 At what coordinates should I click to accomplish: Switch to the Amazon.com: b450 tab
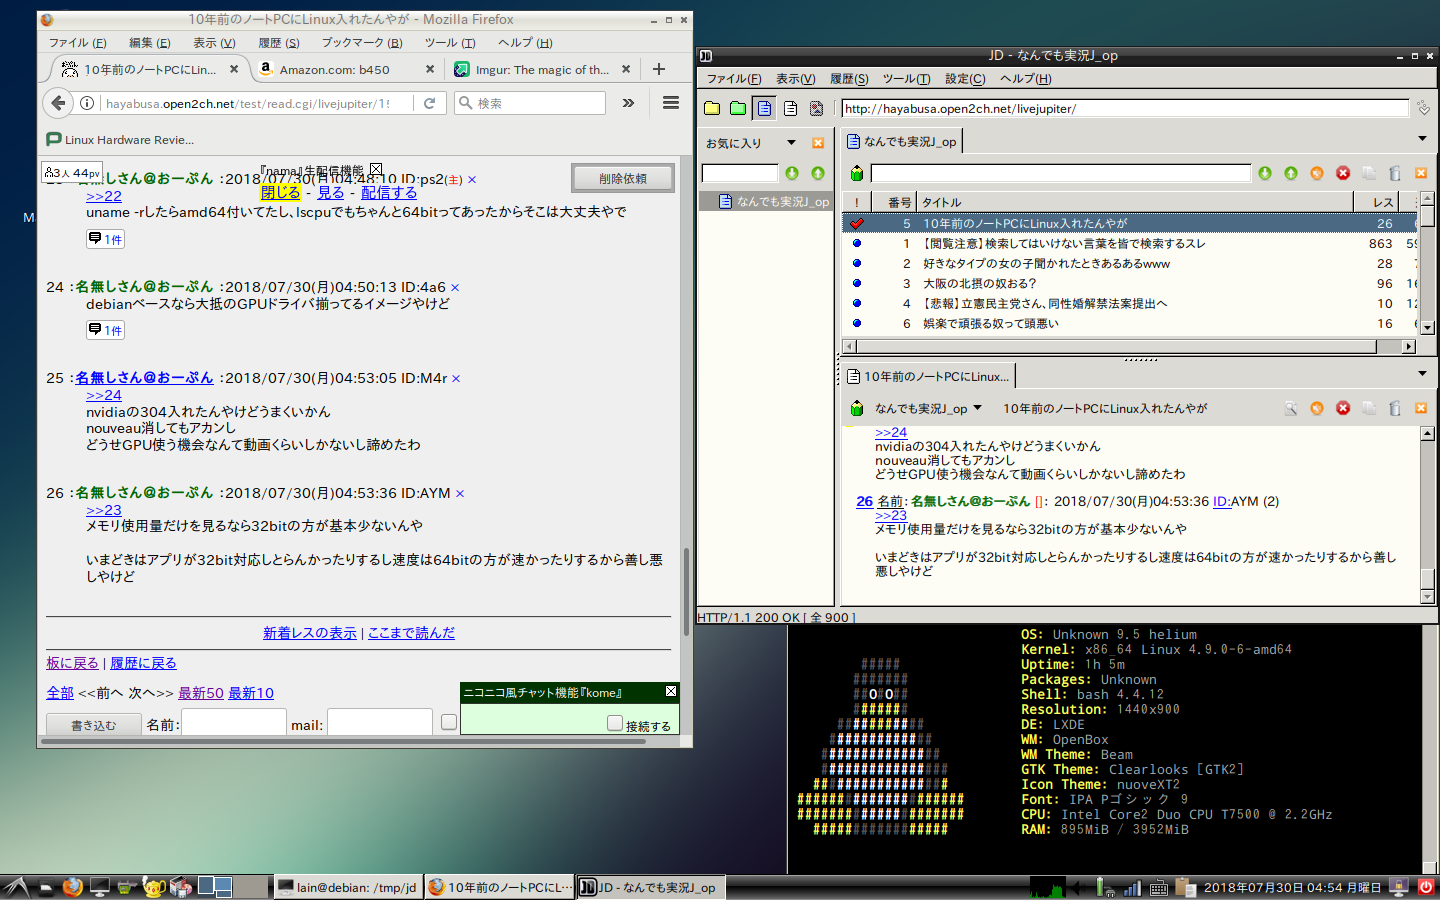click(x=346, y=69)
